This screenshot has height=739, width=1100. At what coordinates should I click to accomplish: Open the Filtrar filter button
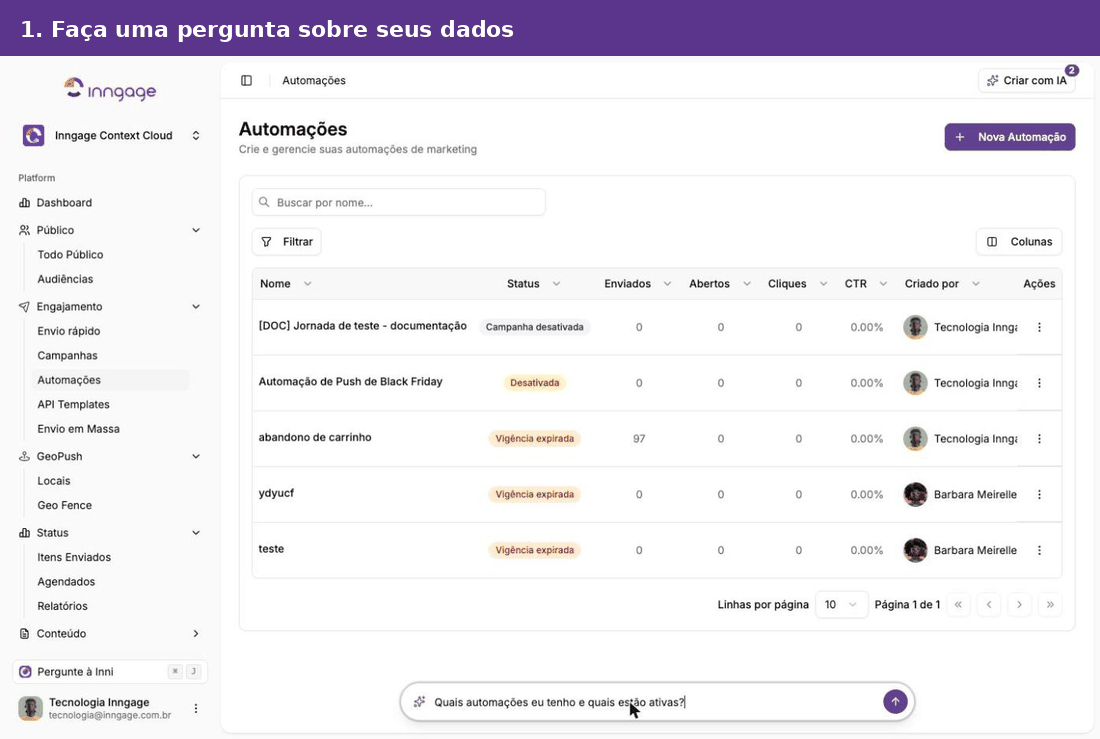(x=286, y=241)
